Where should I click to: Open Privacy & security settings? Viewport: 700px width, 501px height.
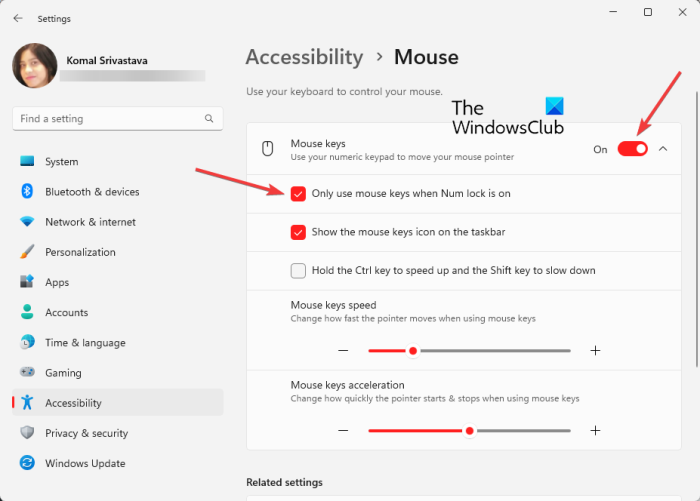(86, 433)
